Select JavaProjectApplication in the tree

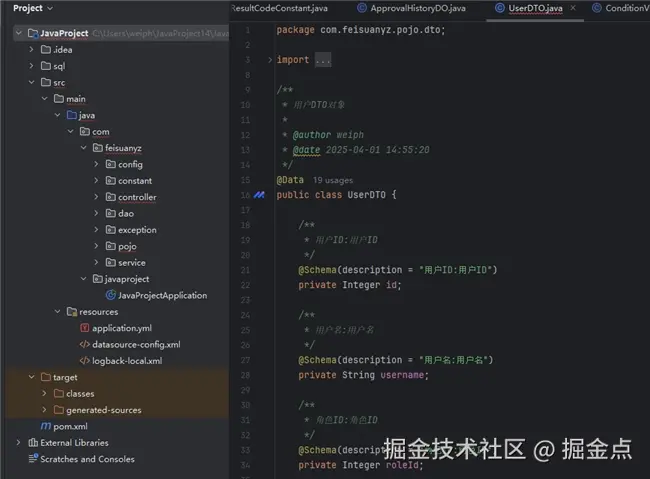162,295
